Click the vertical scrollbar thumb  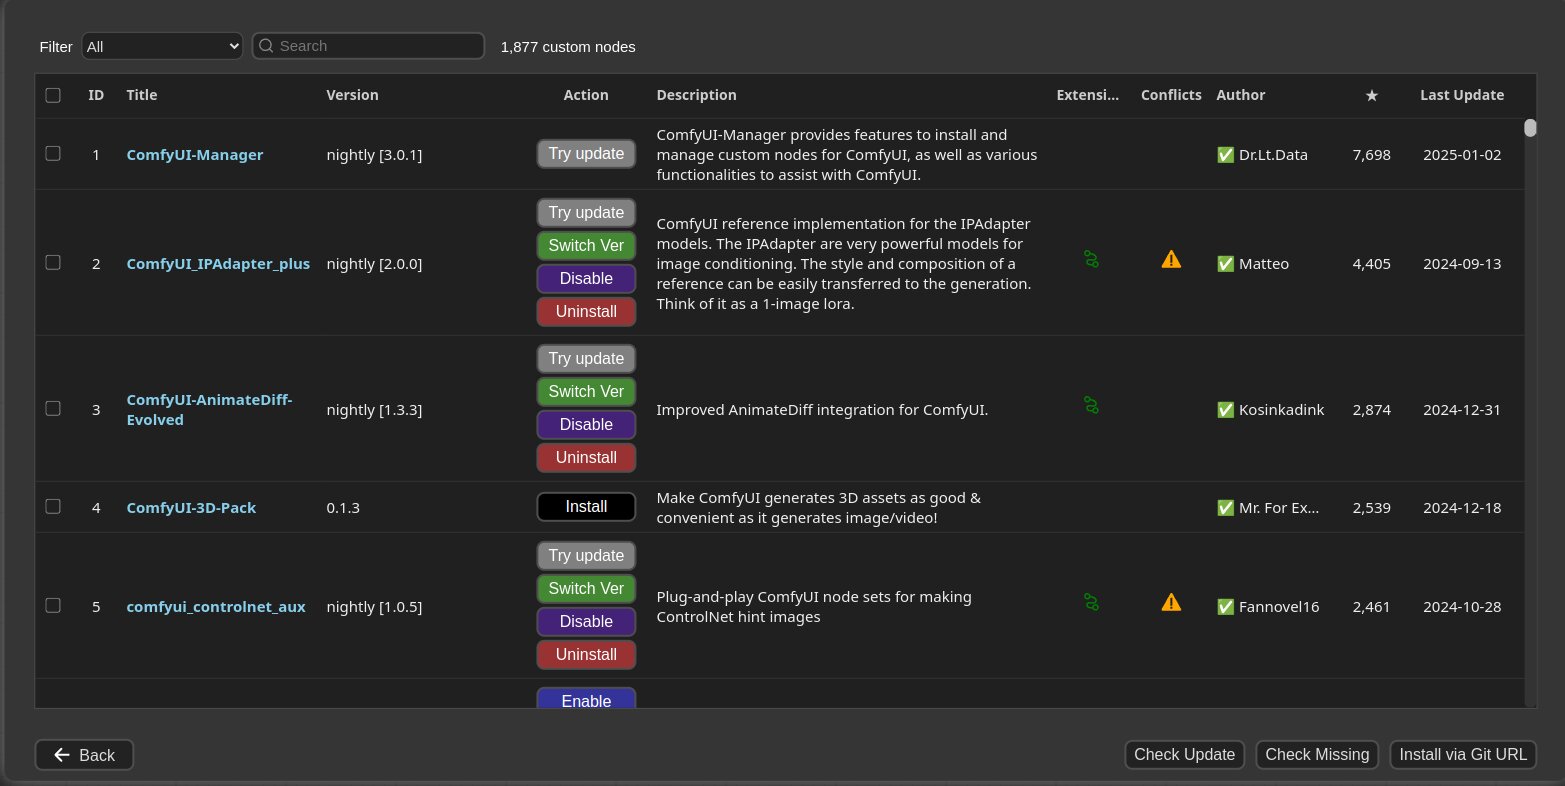coord(1530,128)
